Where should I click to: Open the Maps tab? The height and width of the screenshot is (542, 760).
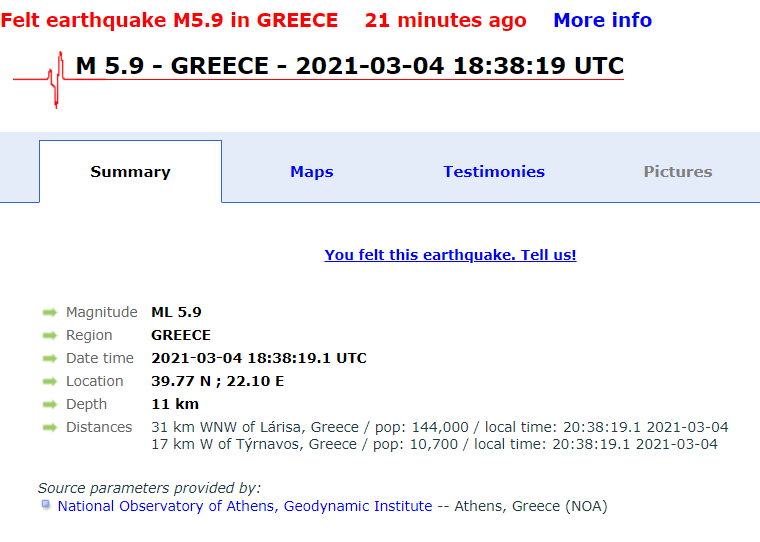(x=312, y=172)
